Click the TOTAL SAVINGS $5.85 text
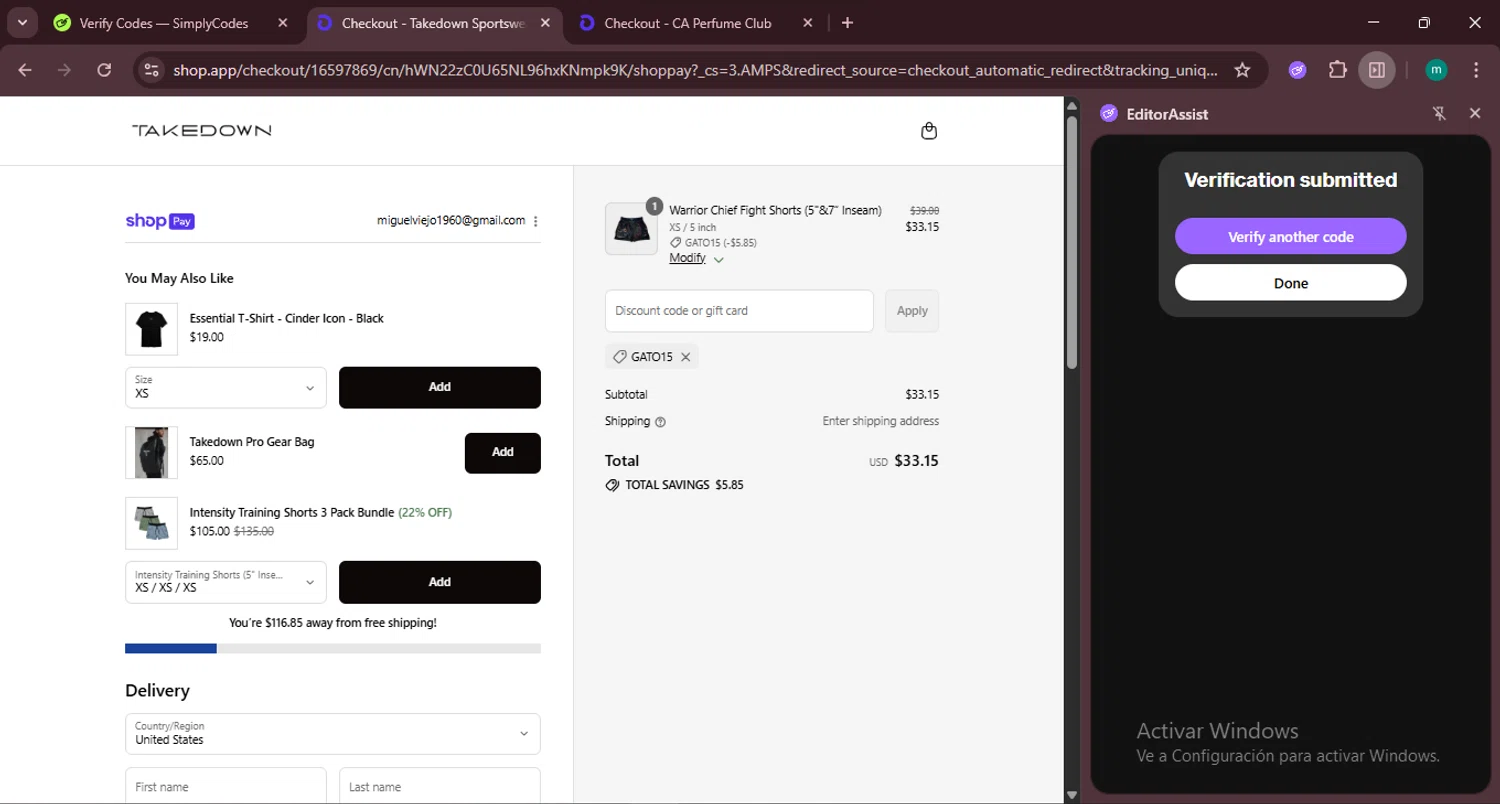The height and width of the screenshot is (804, 1500). click(x=684, y=485)
